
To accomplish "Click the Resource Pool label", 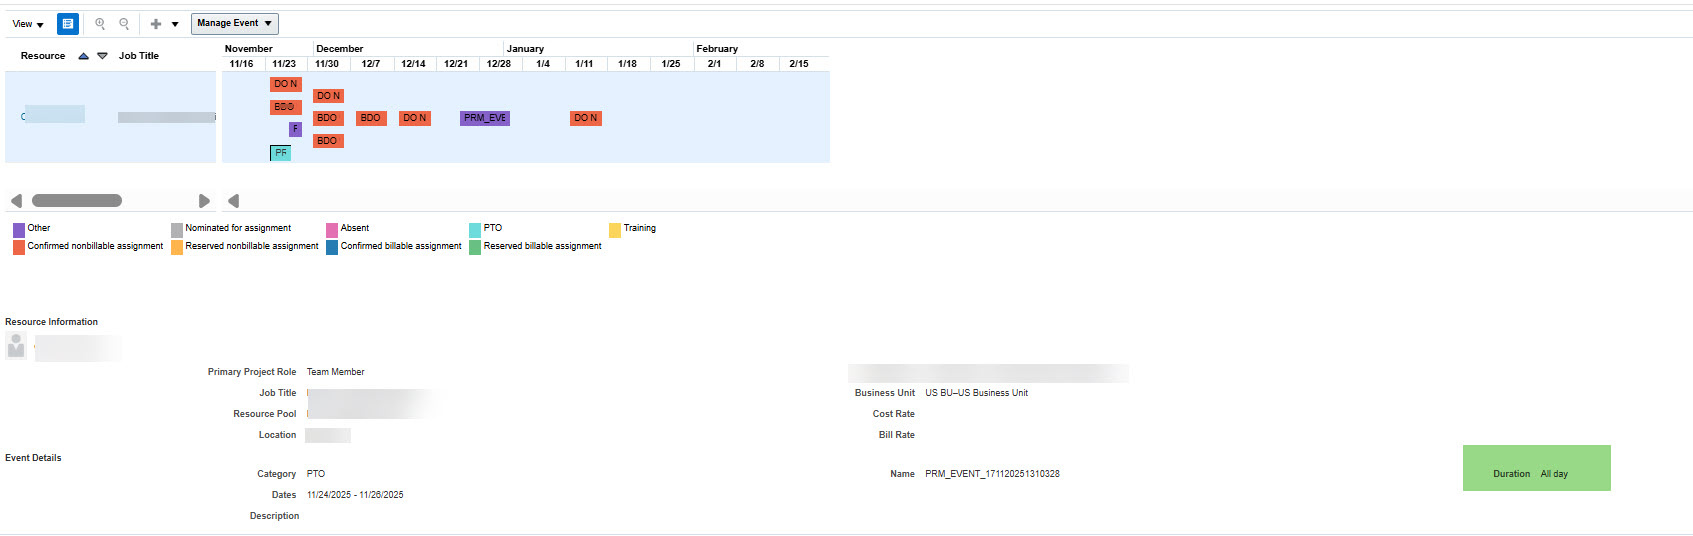I will [264, 414].
